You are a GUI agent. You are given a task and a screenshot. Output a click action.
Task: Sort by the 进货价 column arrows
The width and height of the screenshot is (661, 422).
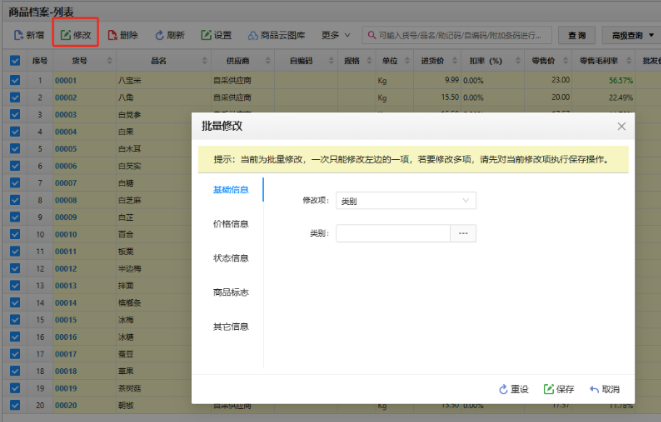click(454, 61)
